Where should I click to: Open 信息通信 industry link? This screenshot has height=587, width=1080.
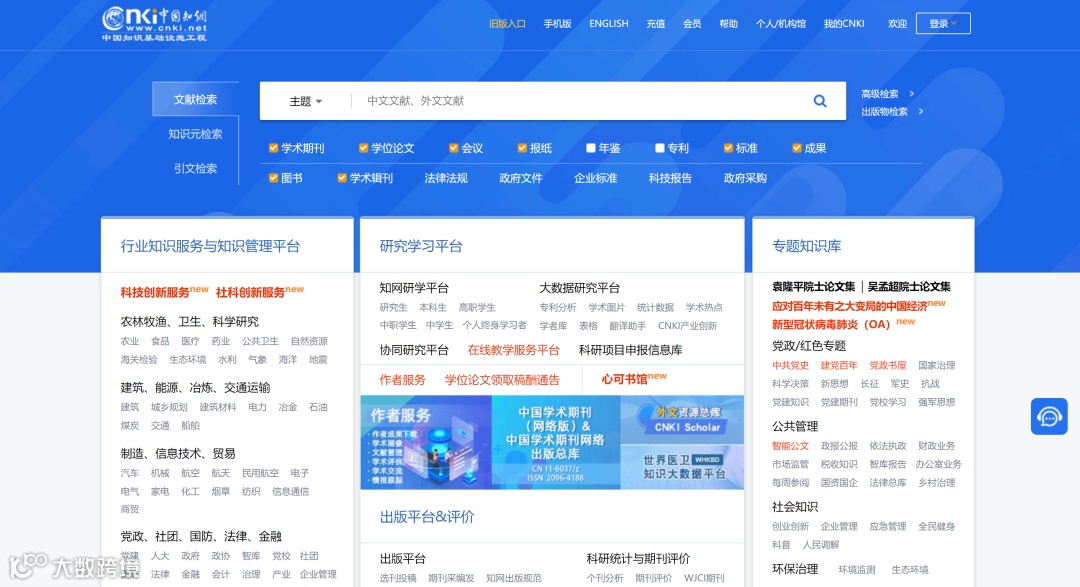[x=291, y=491]
